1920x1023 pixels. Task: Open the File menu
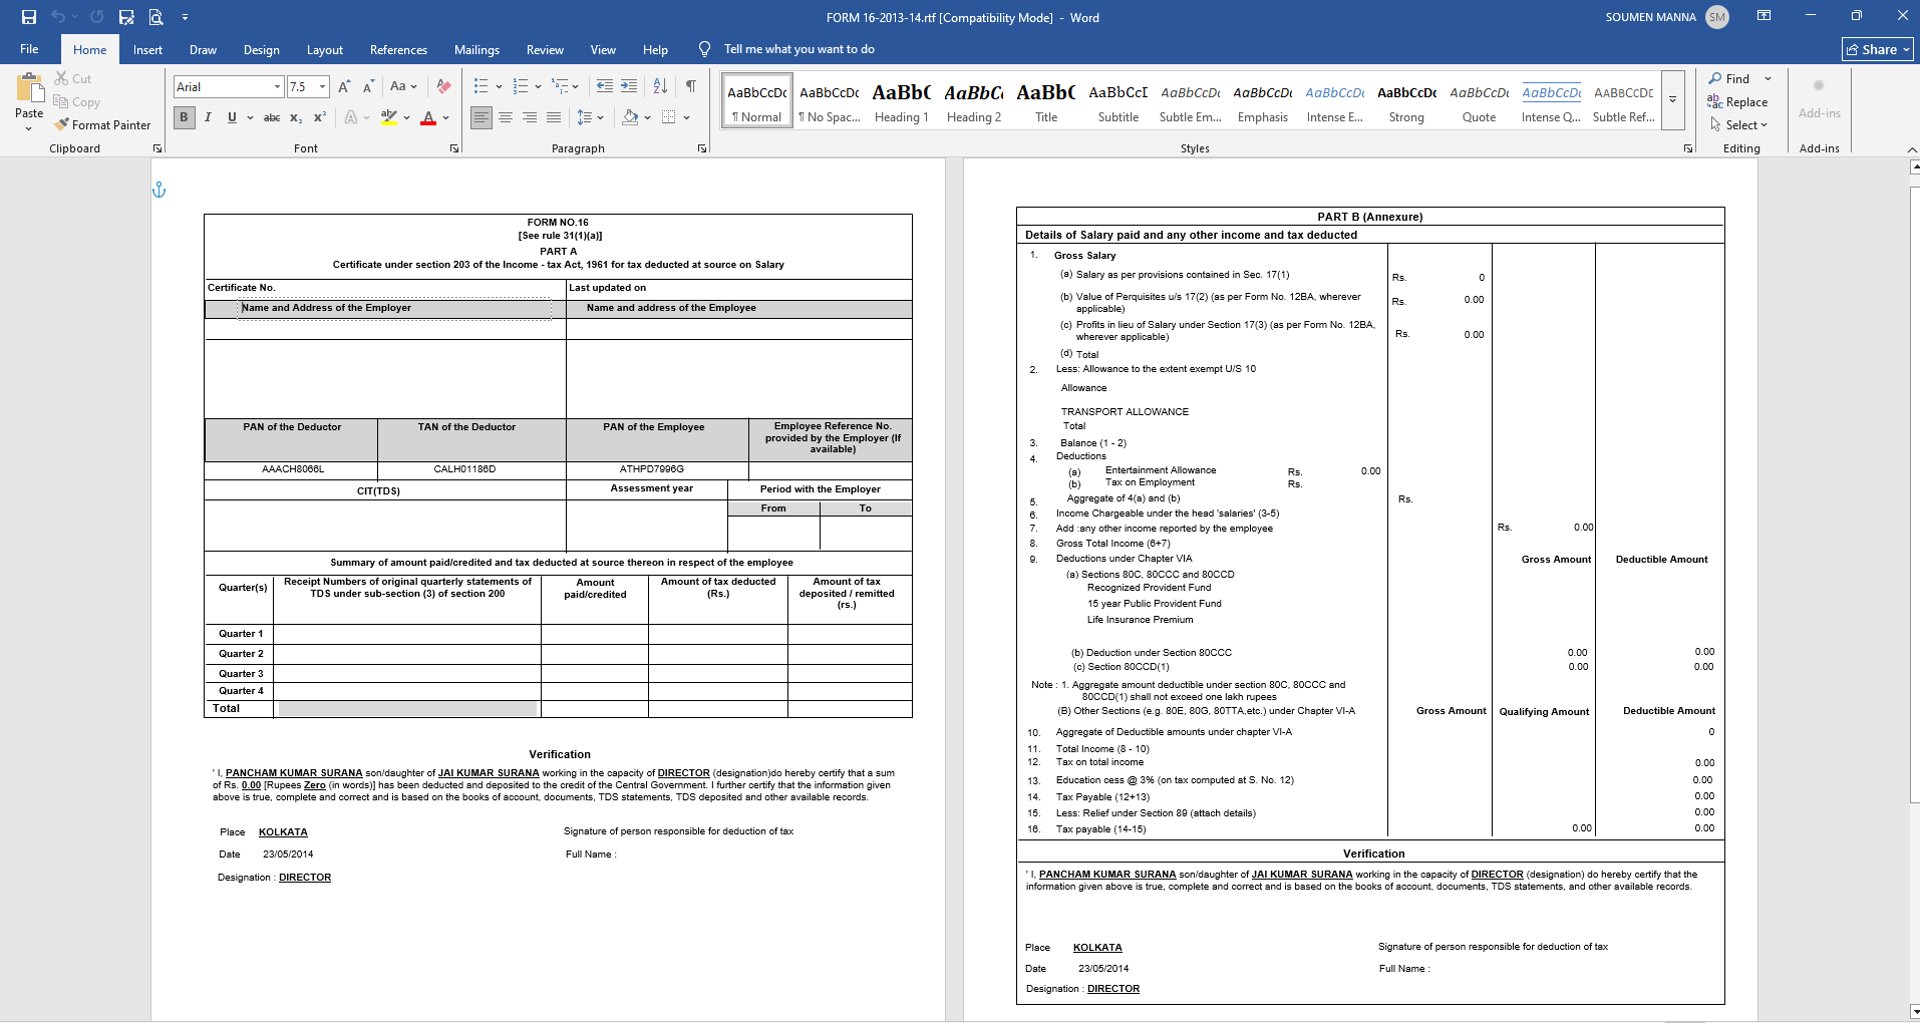pos(30,49)
